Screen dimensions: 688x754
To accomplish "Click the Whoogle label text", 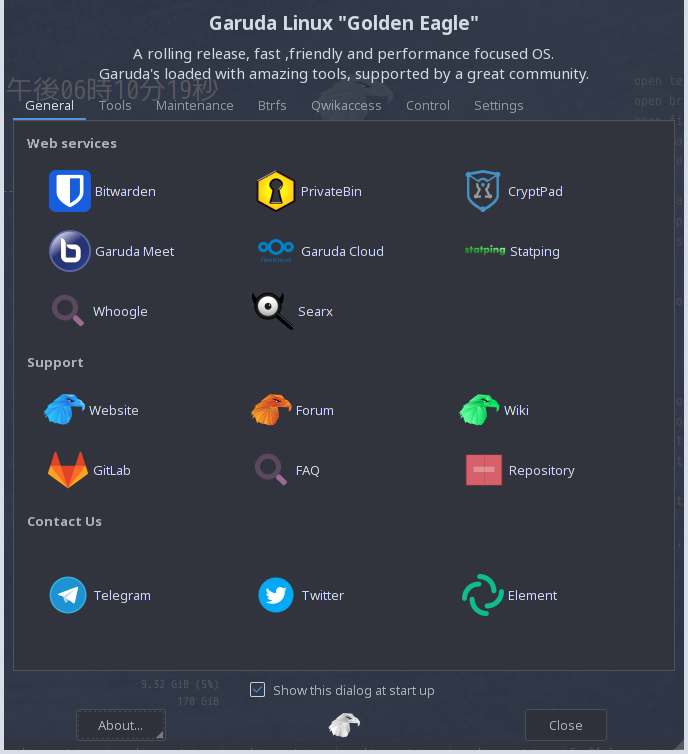I will (x=120, y=312).
